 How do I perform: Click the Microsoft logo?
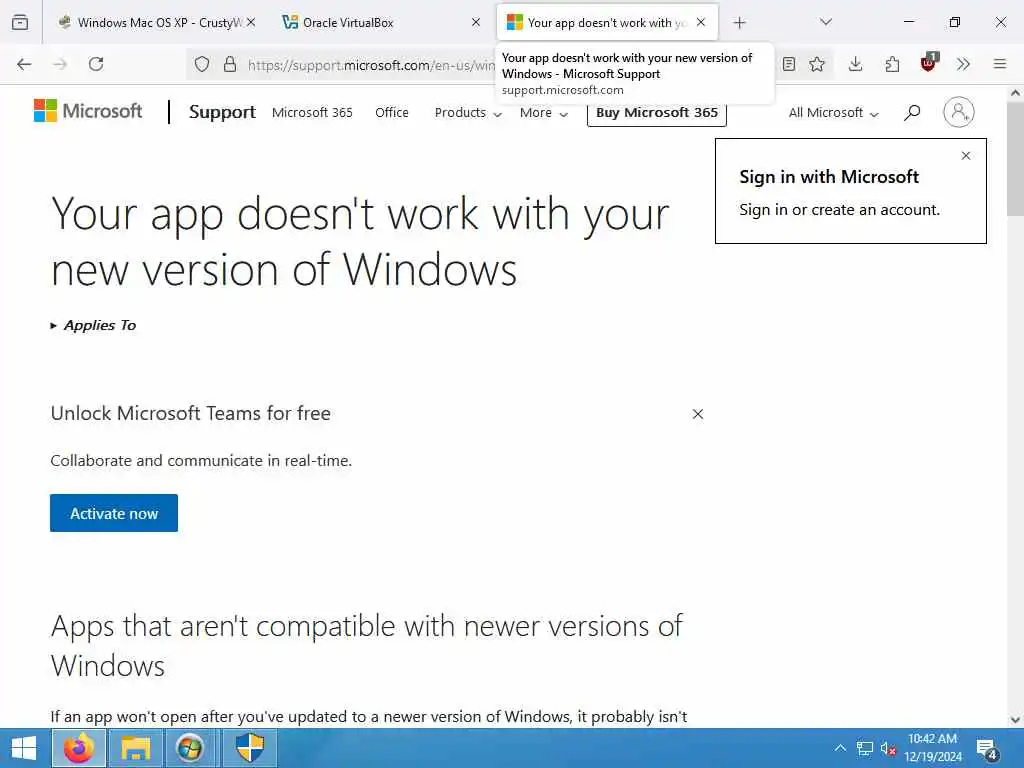[88, 111]
